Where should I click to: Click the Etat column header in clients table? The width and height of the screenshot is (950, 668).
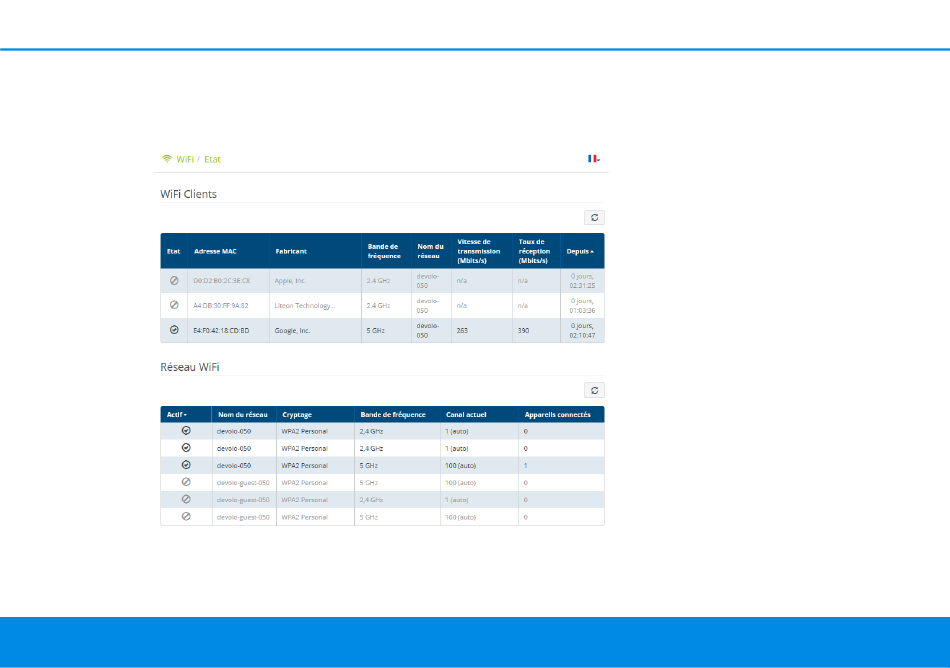click(173, 251)
